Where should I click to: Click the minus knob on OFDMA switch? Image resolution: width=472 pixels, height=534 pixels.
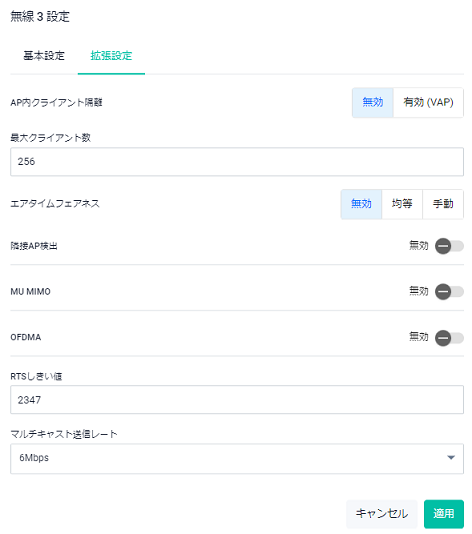443,338
